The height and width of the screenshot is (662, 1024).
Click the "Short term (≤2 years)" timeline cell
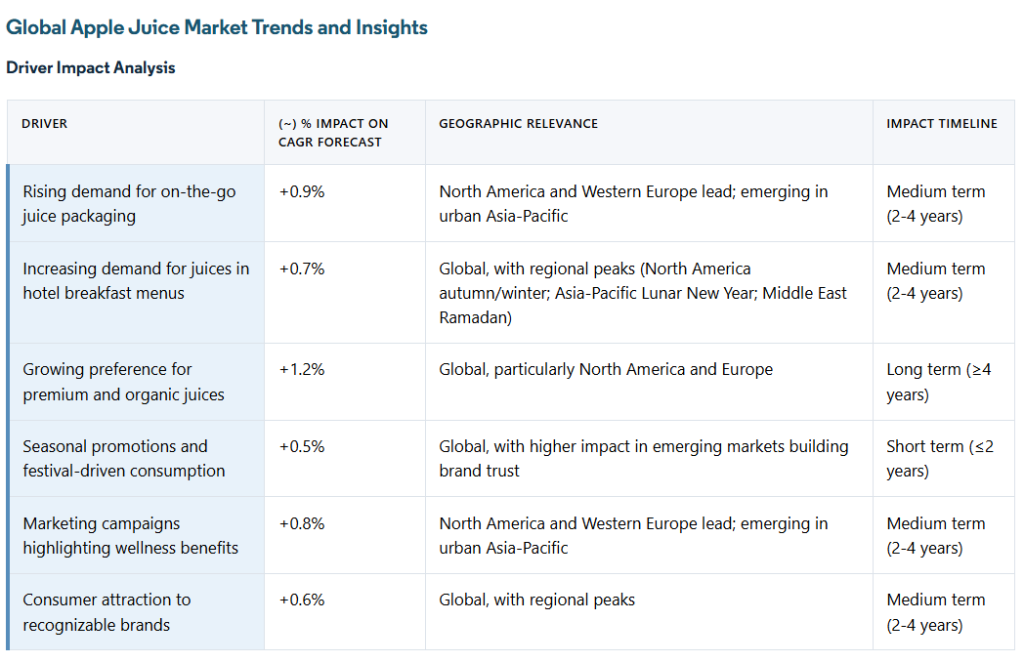tap(939, 458)
